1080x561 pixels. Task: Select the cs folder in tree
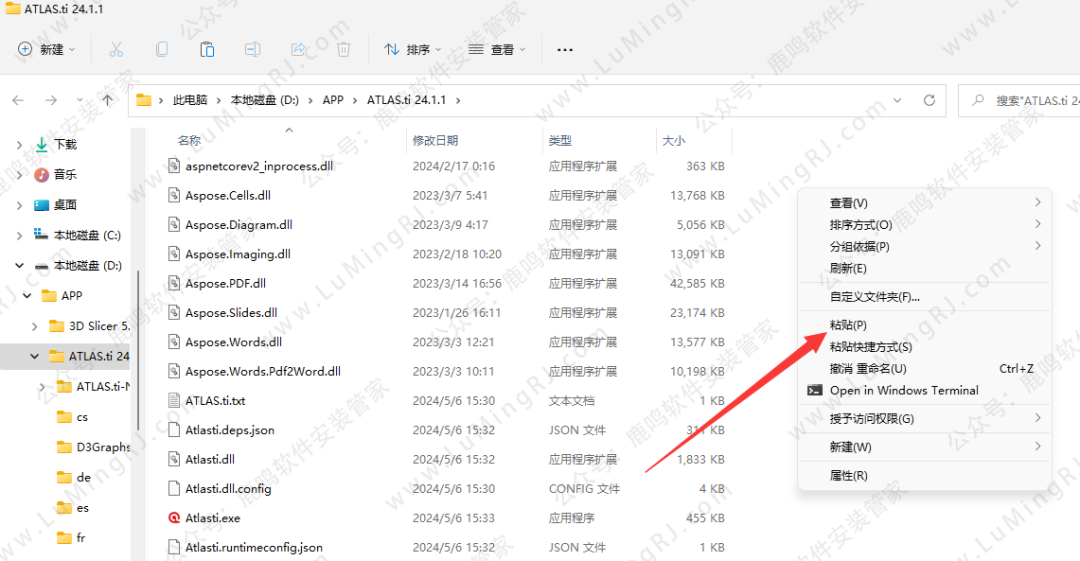tap(82, 417)
